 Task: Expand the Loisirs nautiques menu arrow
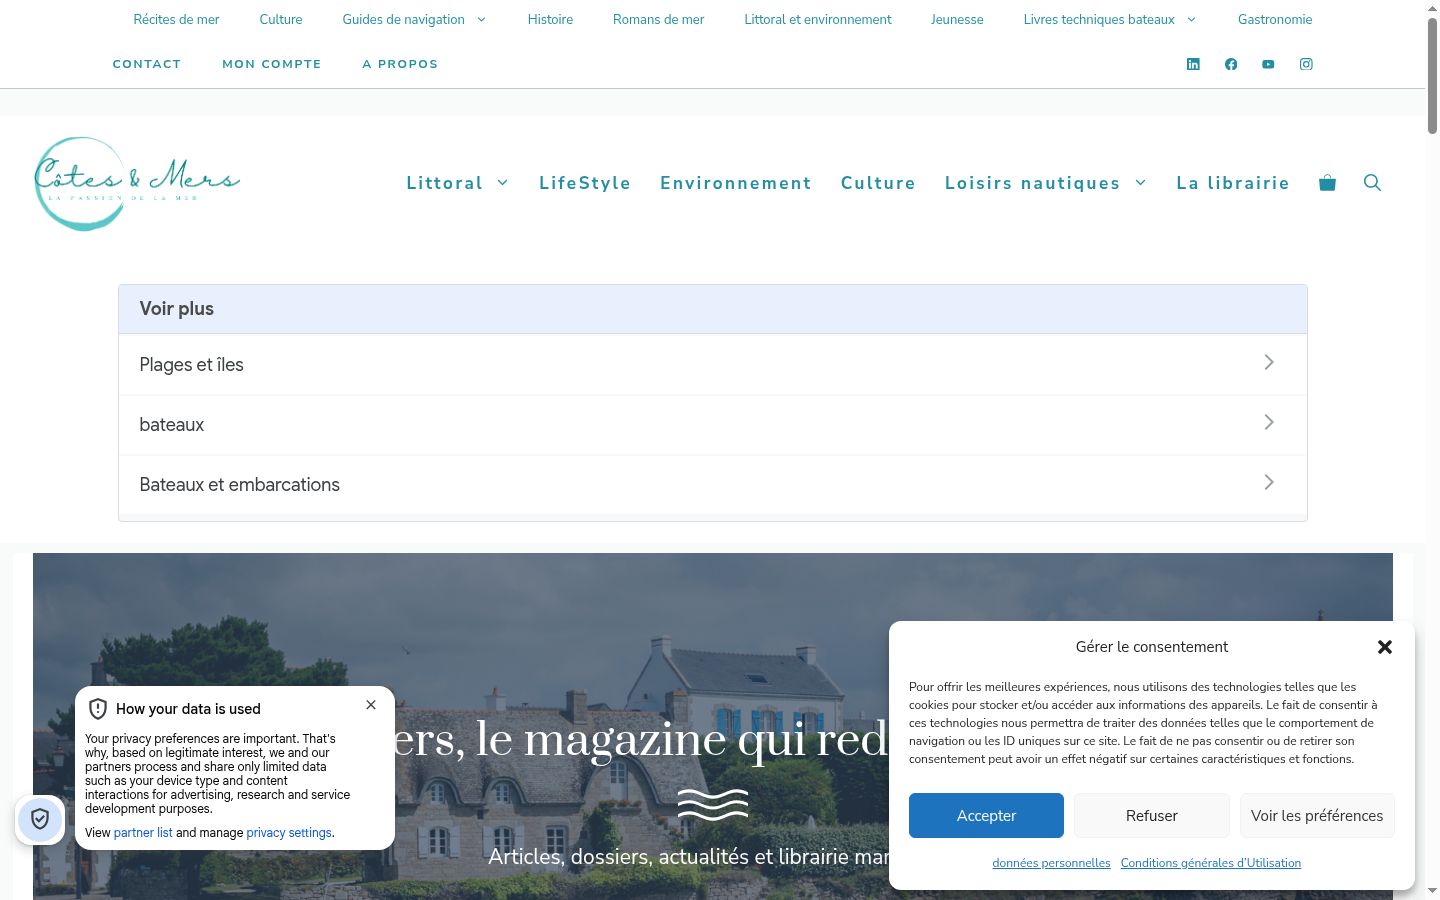(1141, 183)
